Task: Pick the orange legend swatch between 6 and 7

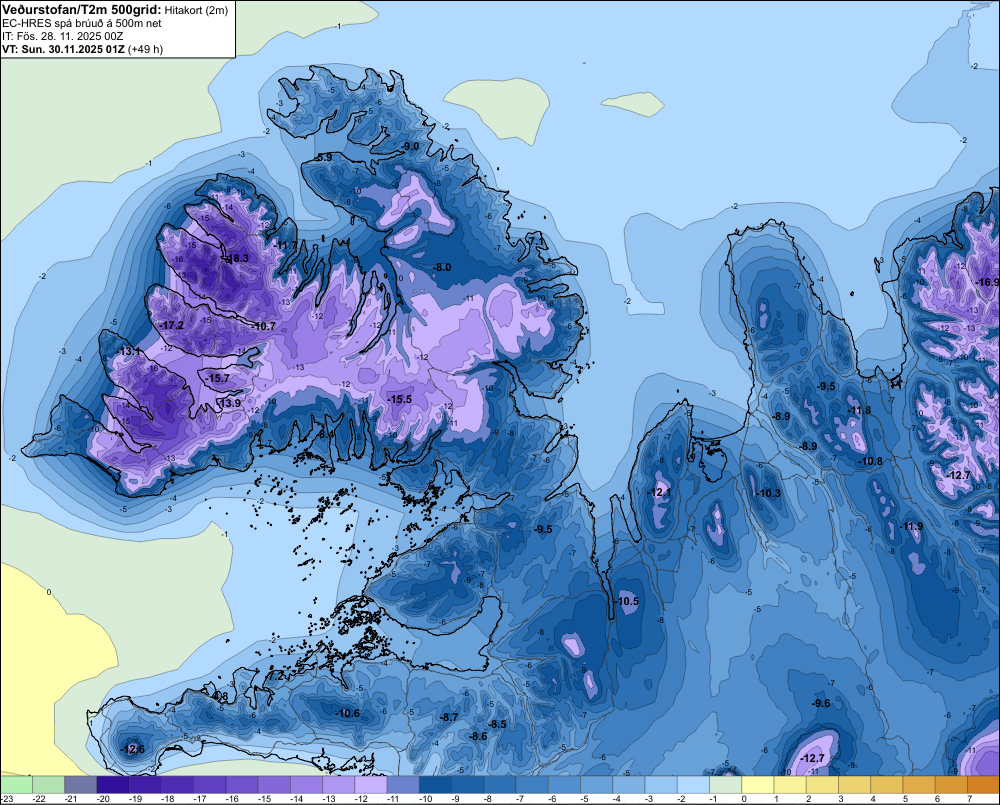Action: pyautogui.click(x=951, y=784)
